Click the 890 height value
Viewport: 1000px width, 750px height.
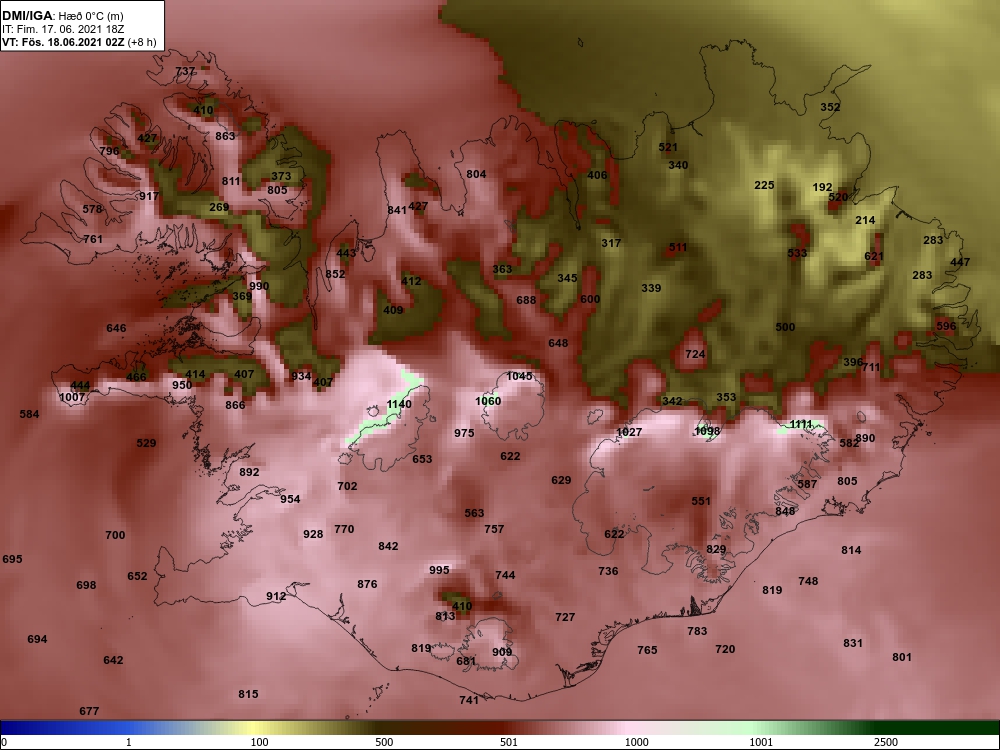tap(865, 438)
